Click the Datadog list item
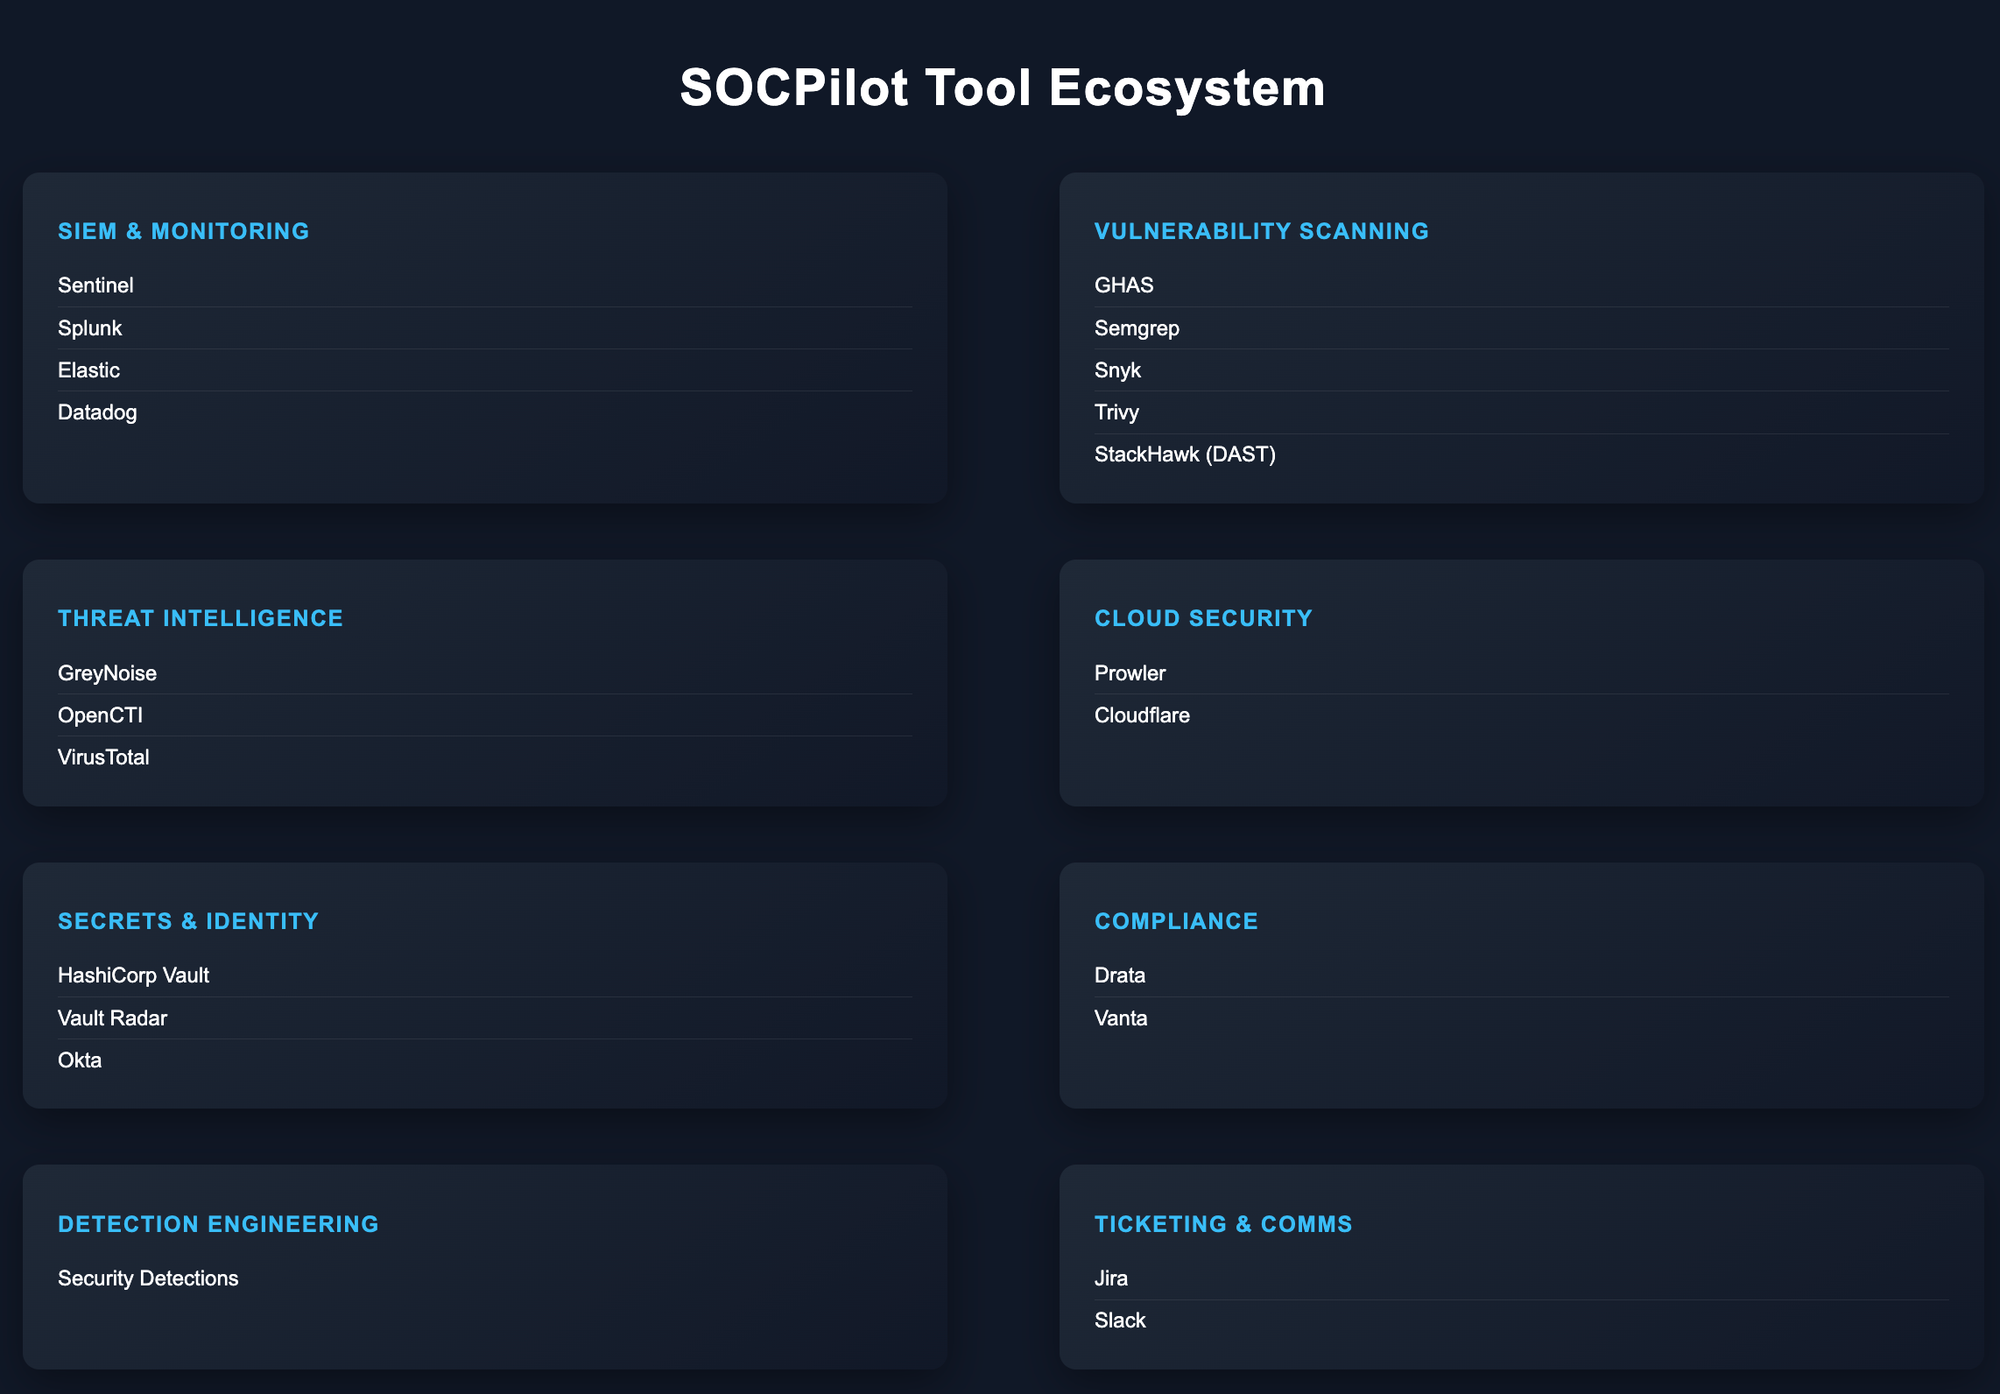This screenshot has width=2000, height=1394. [x=98, y=412]
